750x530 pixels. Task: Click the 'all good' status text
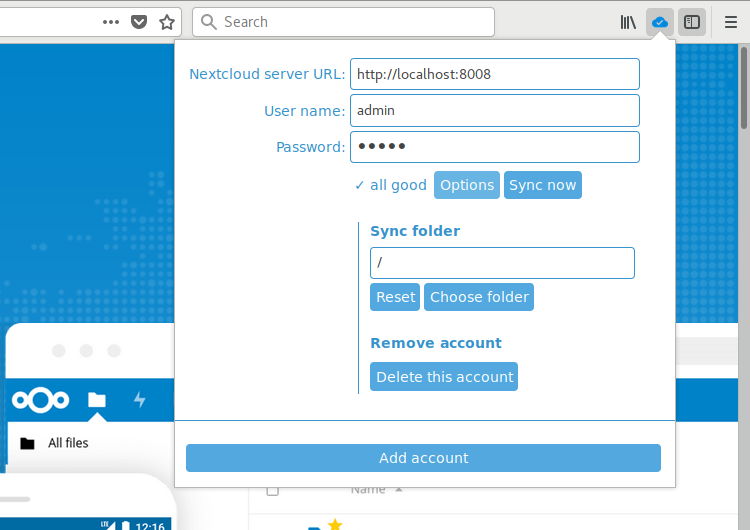(398, 185)
